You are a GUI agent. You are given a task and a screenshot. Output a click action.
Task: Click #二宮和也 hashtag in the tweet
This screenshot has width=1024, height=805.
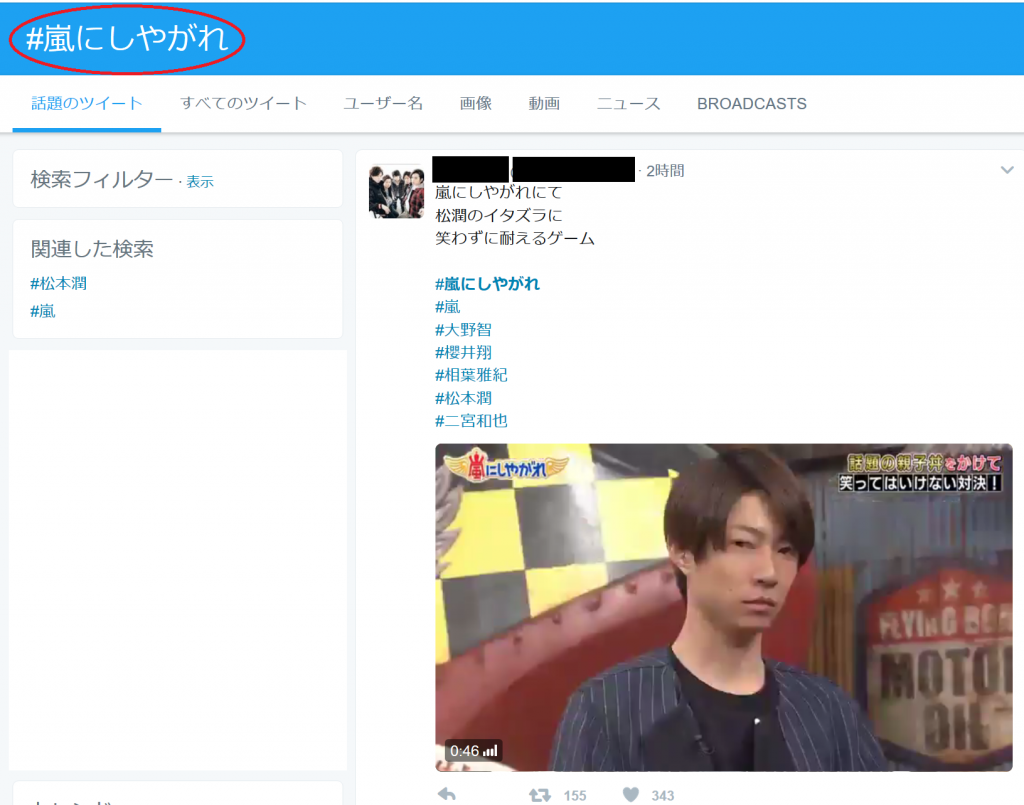coord(471,420)
